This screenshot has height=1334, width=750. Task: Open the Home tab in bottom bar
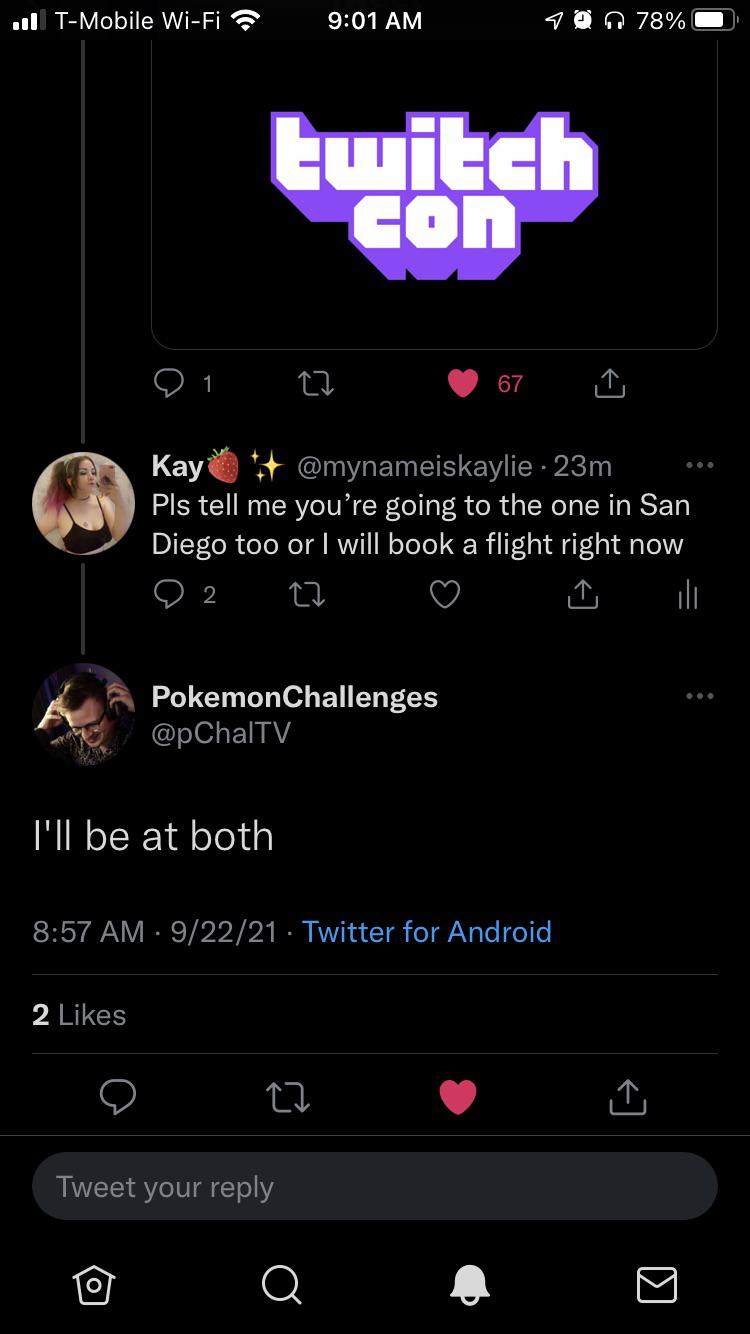[x=93, y=1284]
